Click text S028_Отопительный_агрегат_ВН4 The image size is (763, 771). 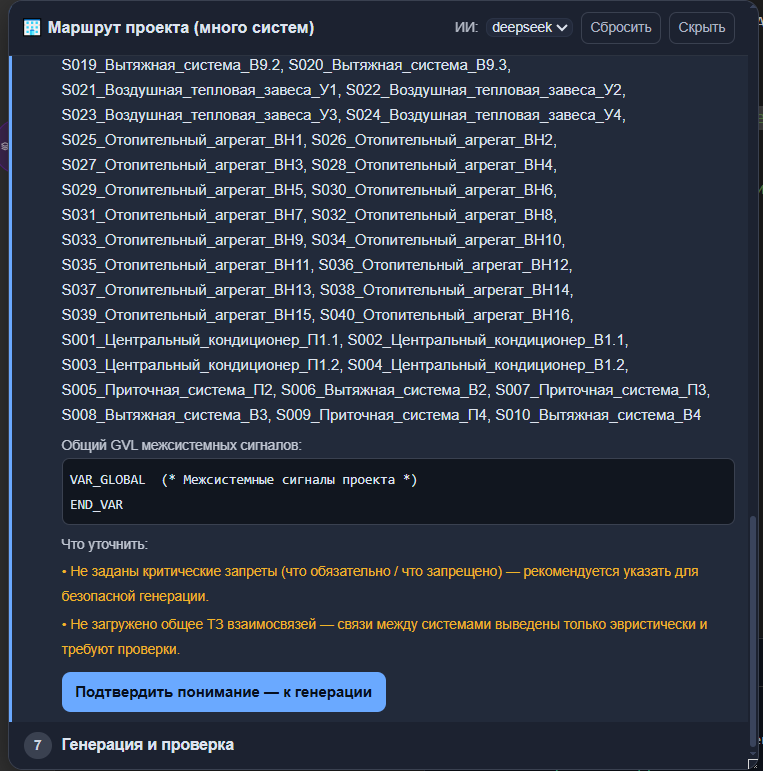432,165
